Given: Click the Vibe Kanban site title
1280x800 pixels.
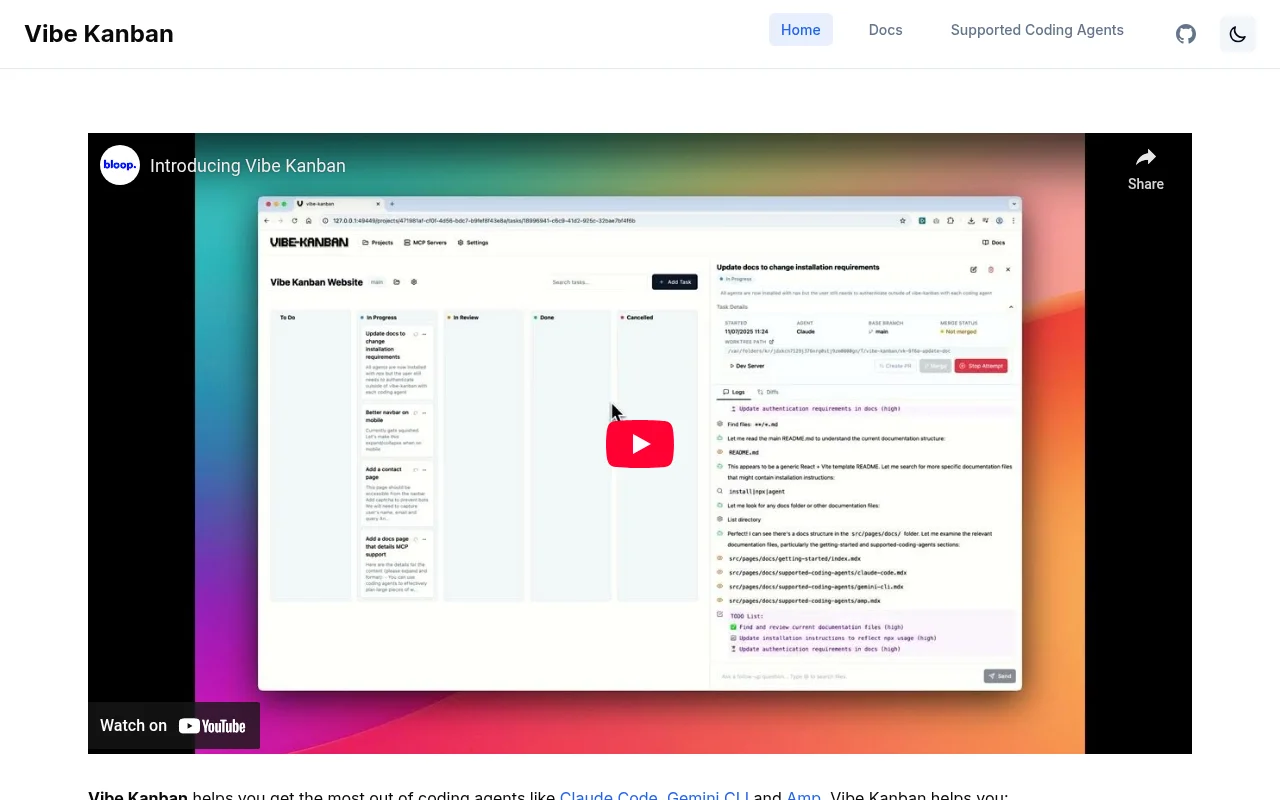Looking at the screenshot, I should [99, 34].
